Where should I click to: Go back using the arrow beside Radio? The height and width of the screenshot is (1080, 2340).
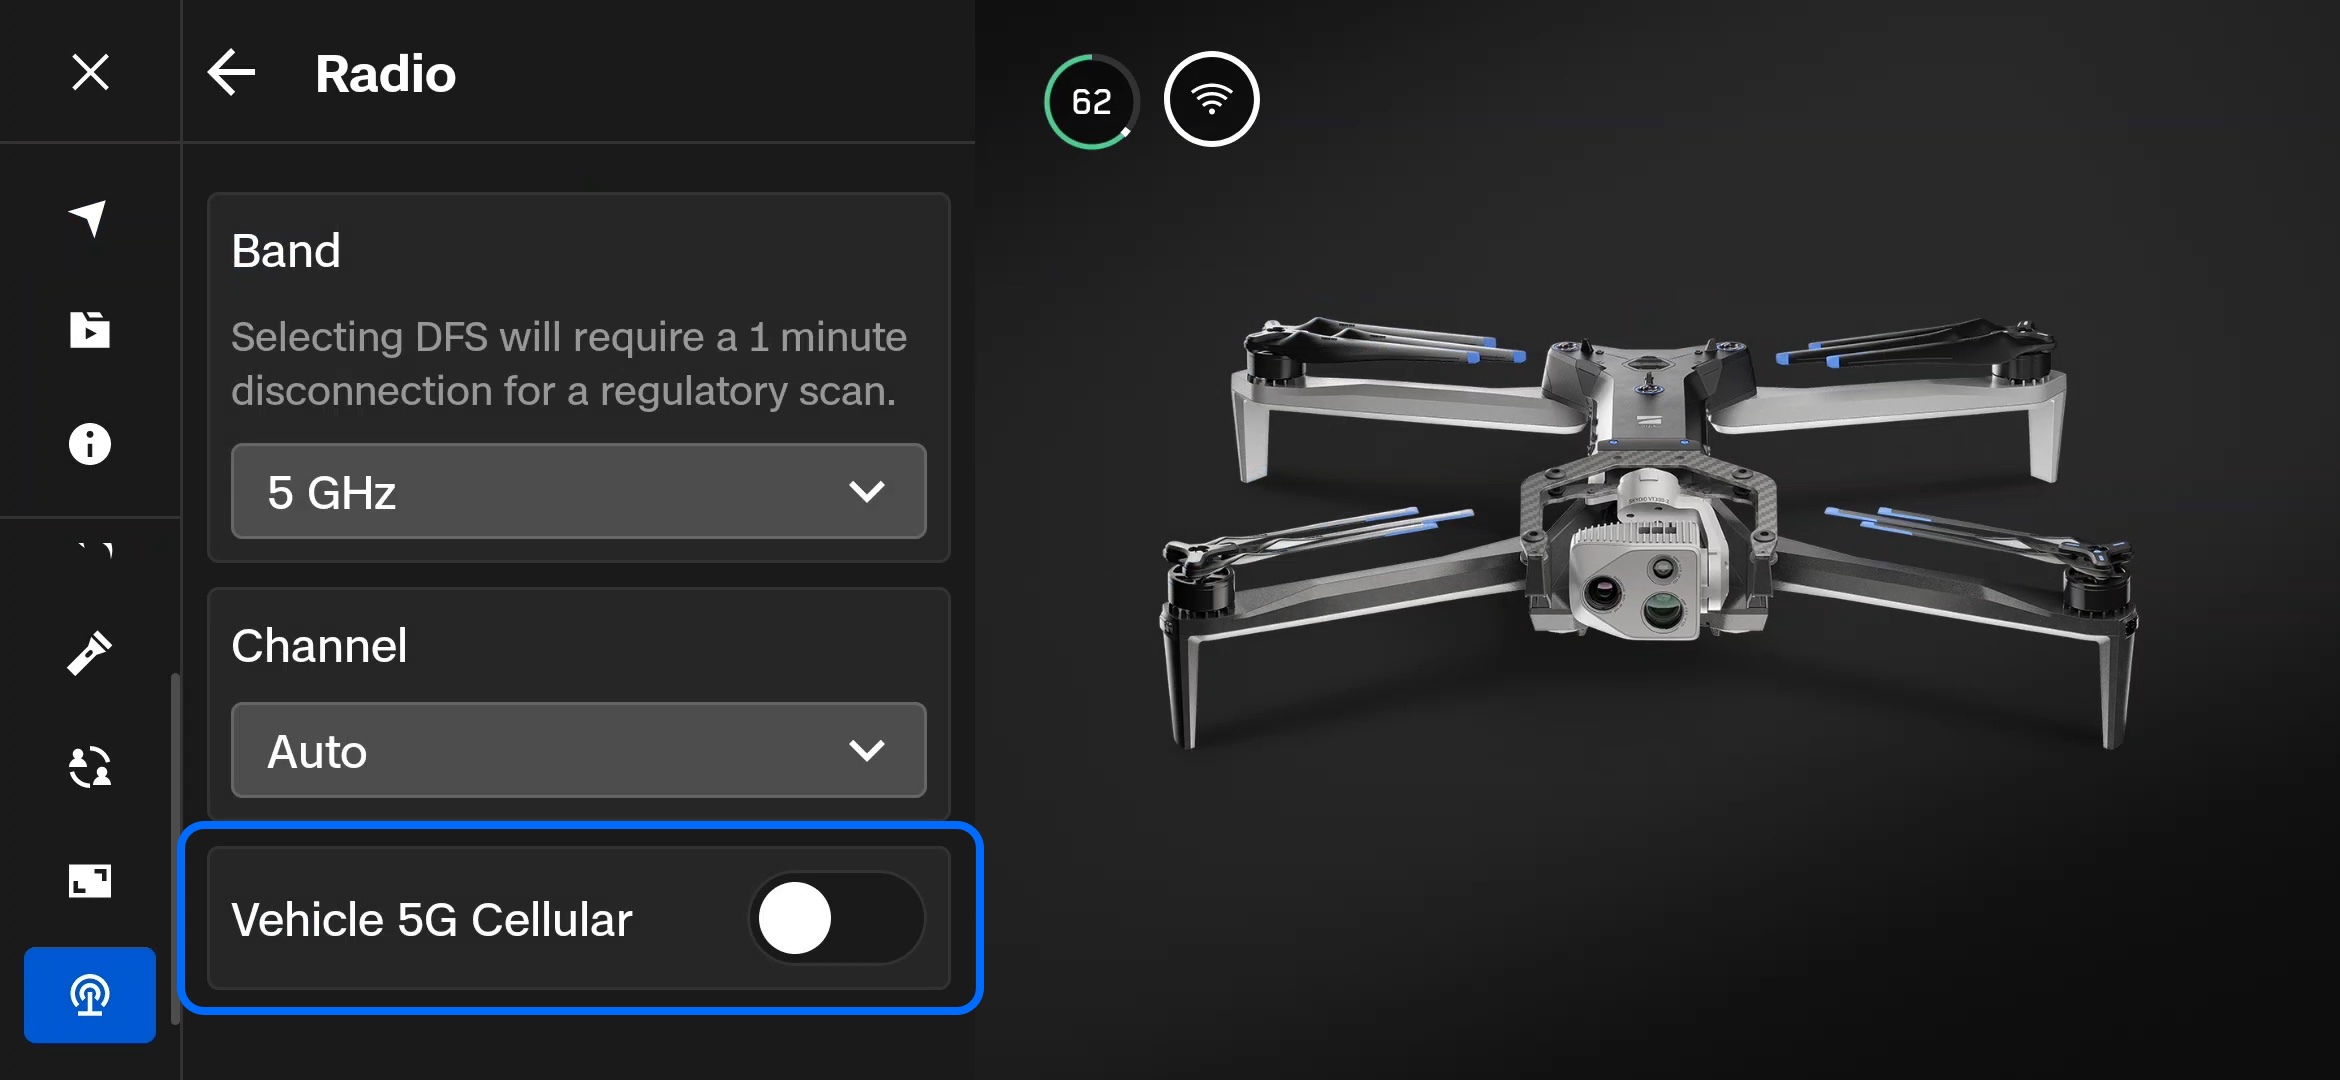point(231,73)
